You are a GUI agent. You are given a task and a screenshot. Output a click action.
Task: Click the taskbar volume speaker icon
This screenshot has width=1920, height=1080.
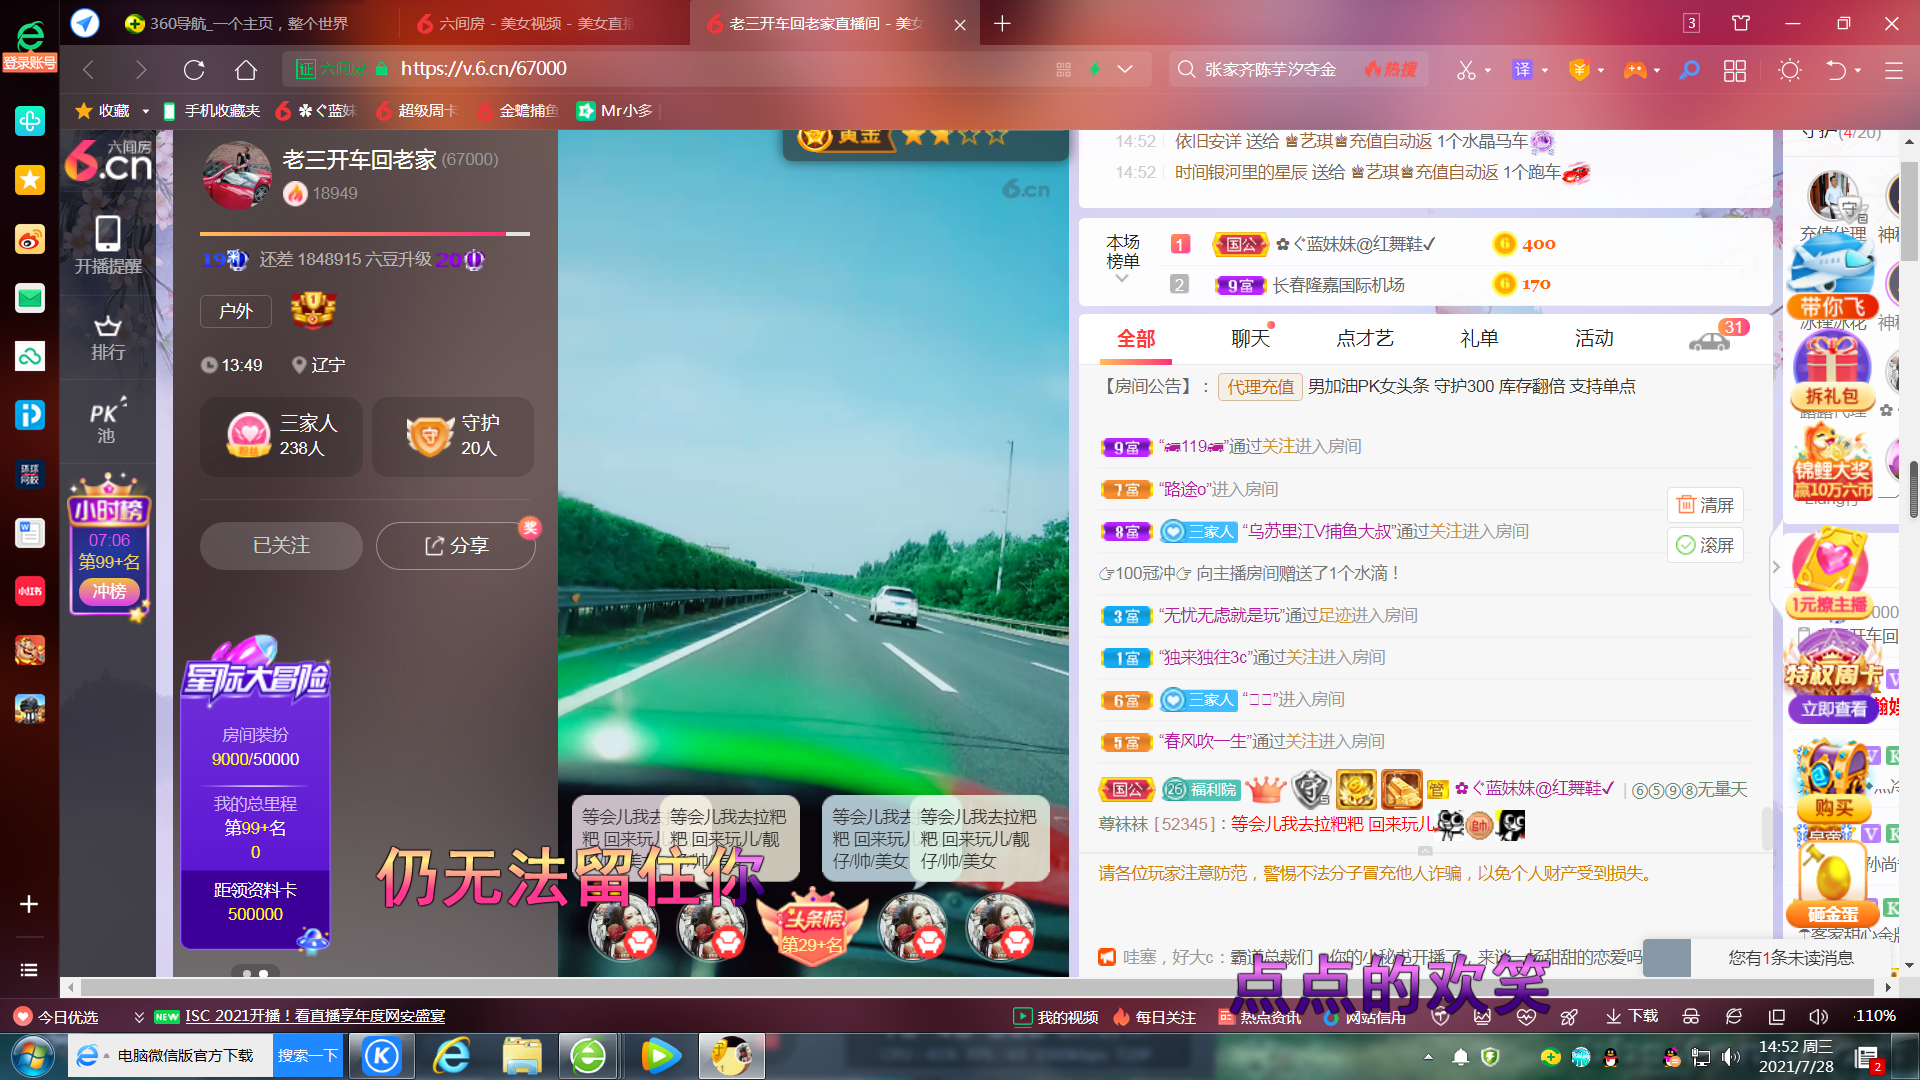point(1731,1056)
